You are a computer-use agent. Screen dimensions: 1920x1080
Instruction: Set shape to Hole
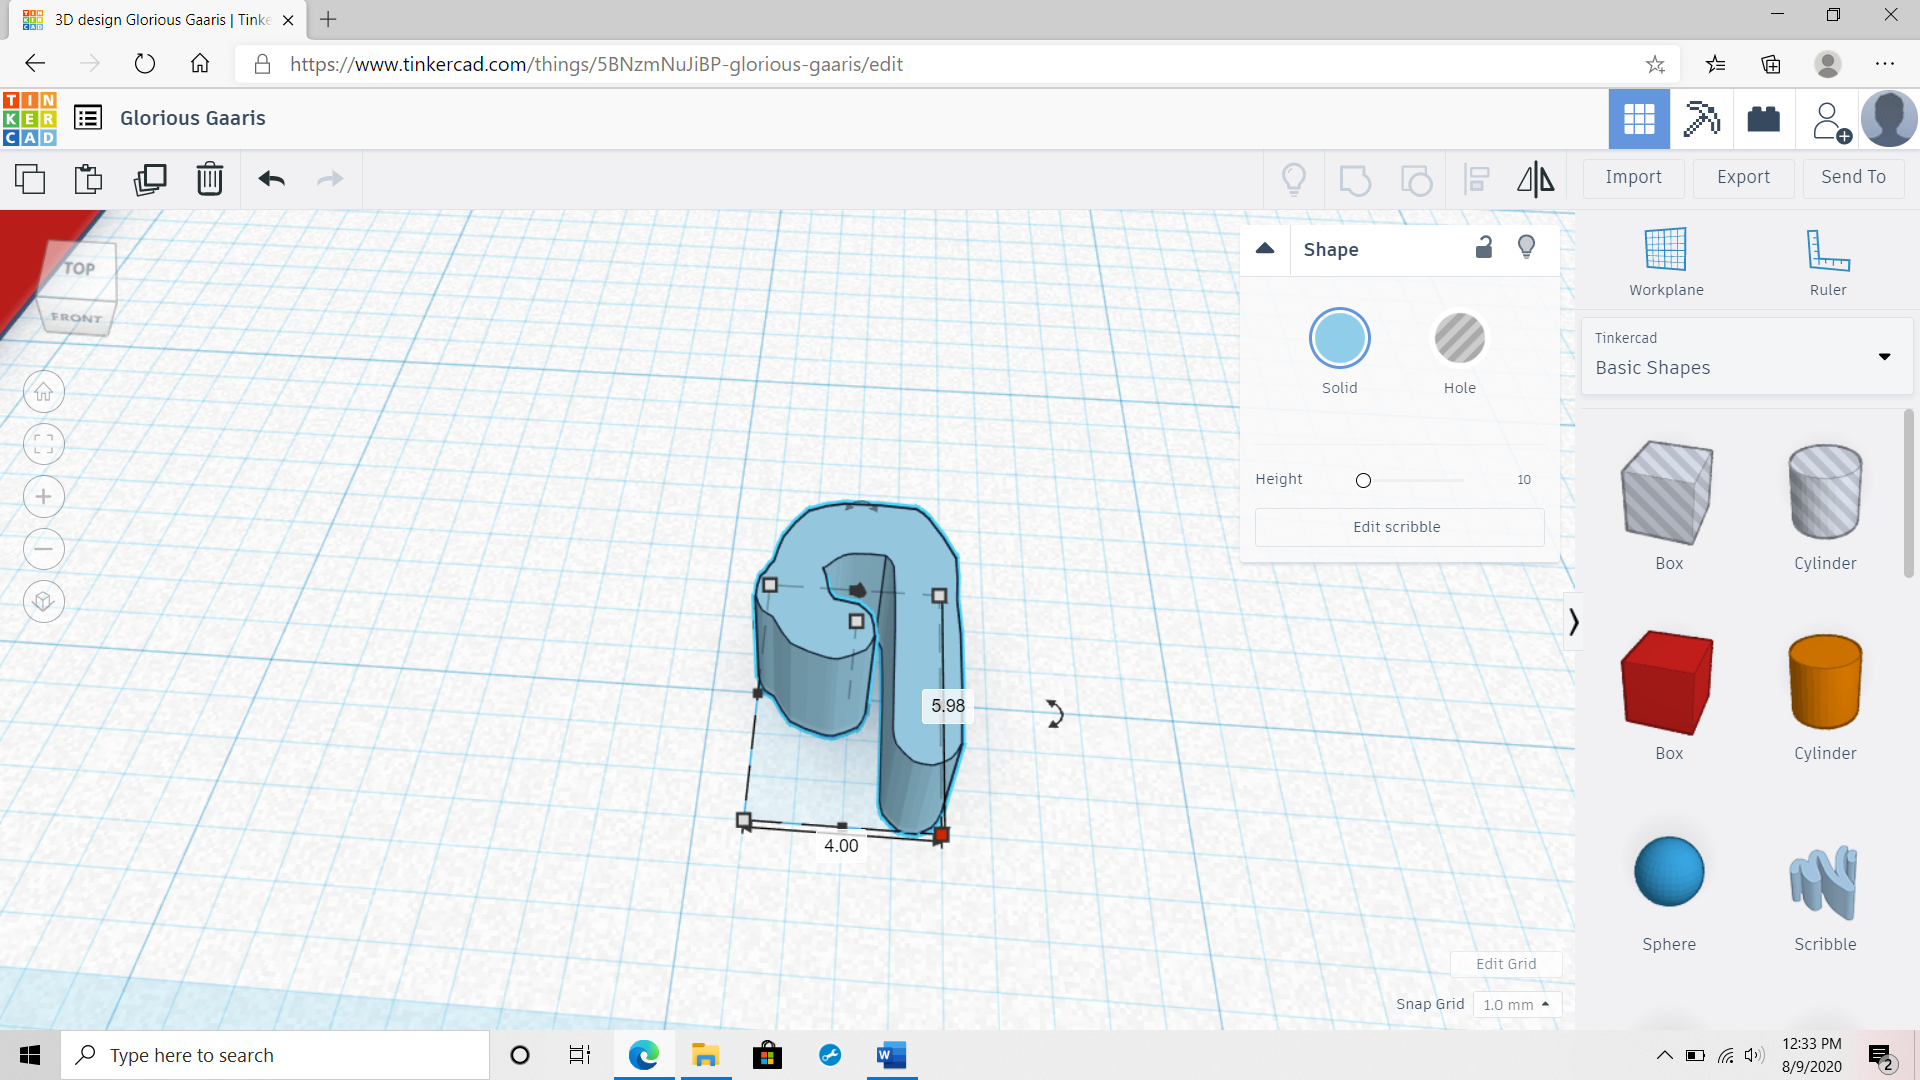pos(1460,339)
